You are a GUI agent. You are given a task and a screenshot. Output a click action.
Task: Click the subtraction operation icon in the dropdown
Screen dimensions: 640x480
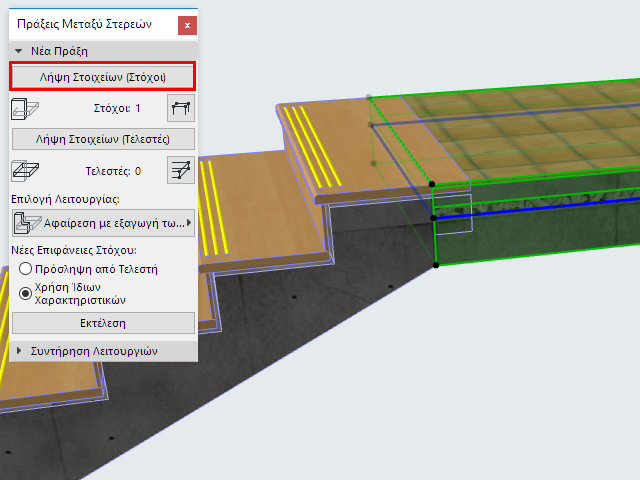point(27,223)
